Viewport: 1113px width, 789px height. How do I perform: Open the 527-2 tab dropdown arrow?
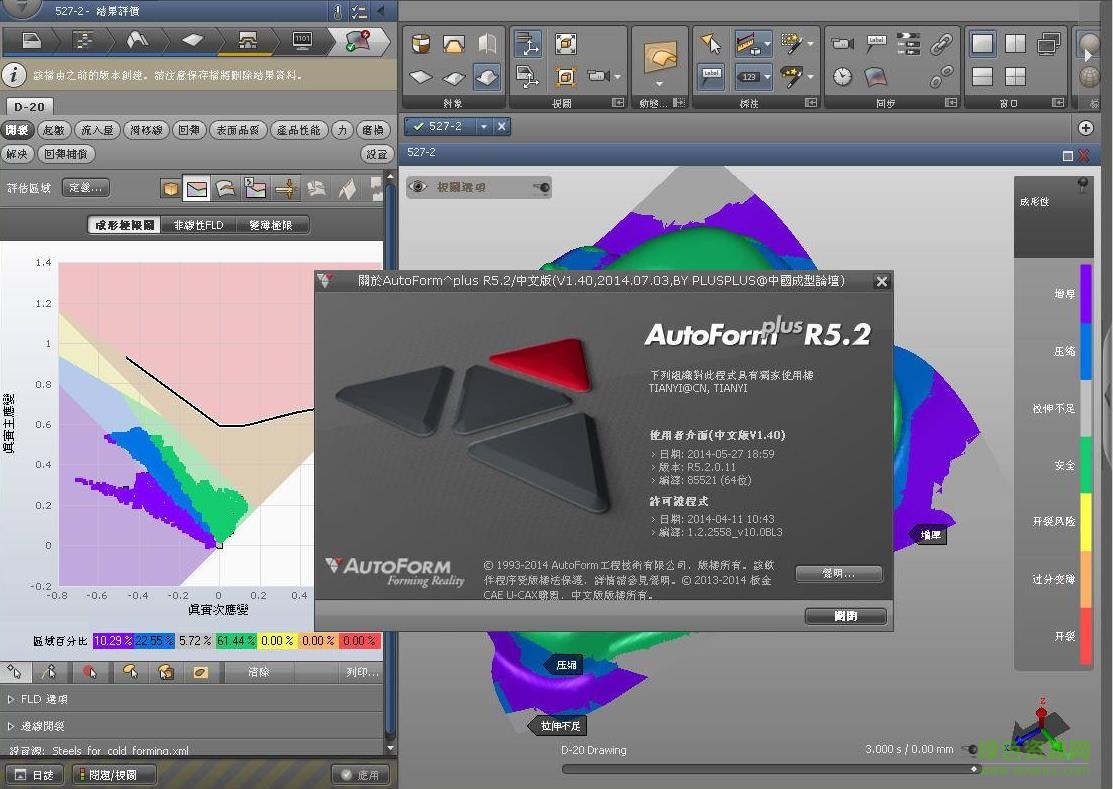click(x=484, y=126)
